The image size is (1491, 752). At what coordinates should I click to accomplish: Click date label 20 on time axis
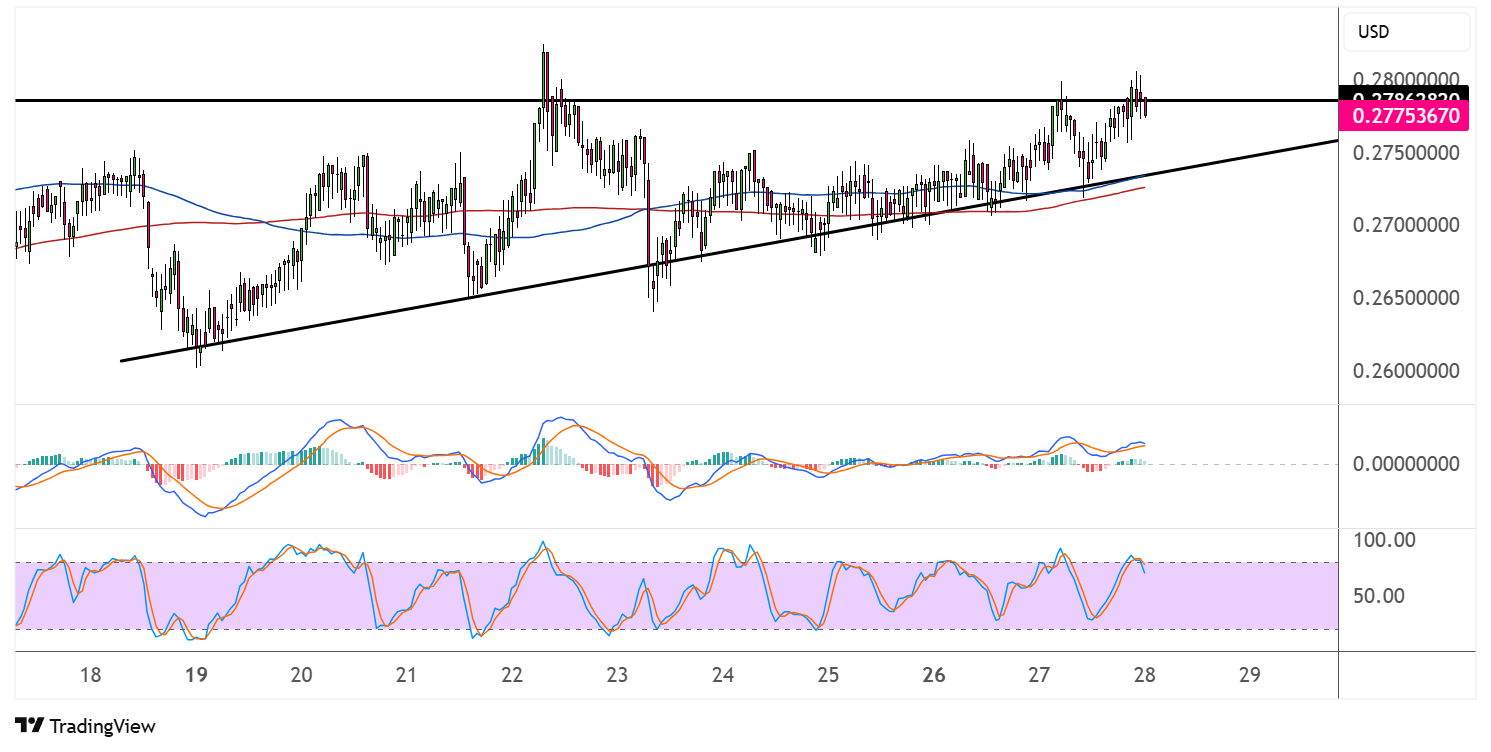301,674
